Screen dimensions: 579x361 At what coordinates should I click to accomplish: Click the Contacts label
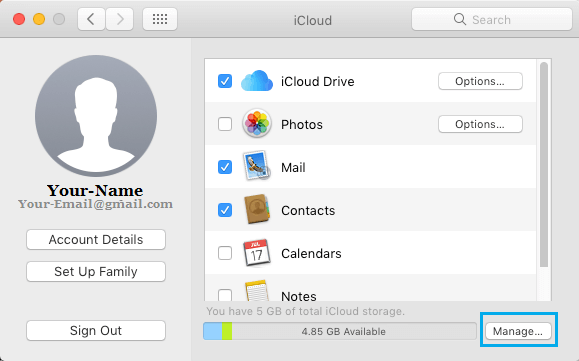point(308,211)
